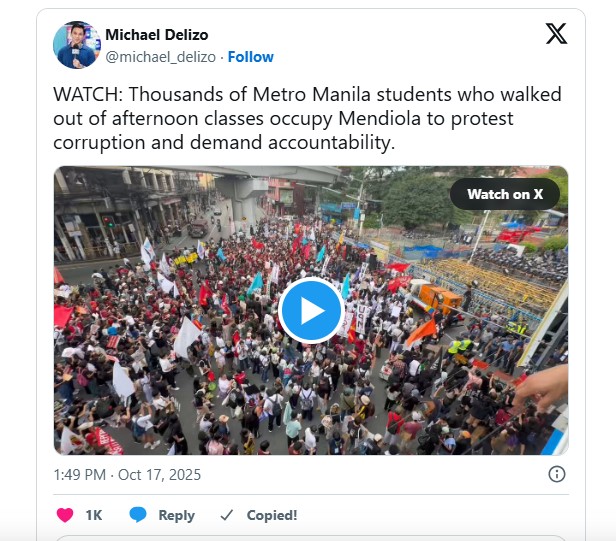616x541 pixels.
Task: Click the X logo icon
Action: pyautogui.click(x=556, y=33)
